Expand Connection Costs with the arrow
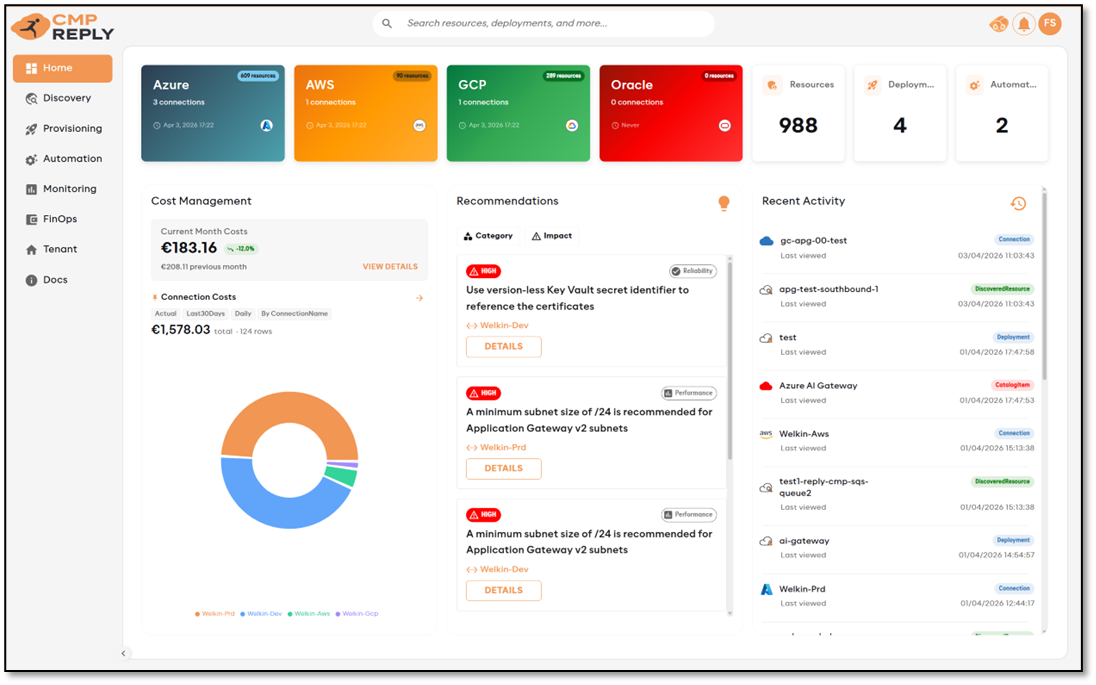 [419, 298]
